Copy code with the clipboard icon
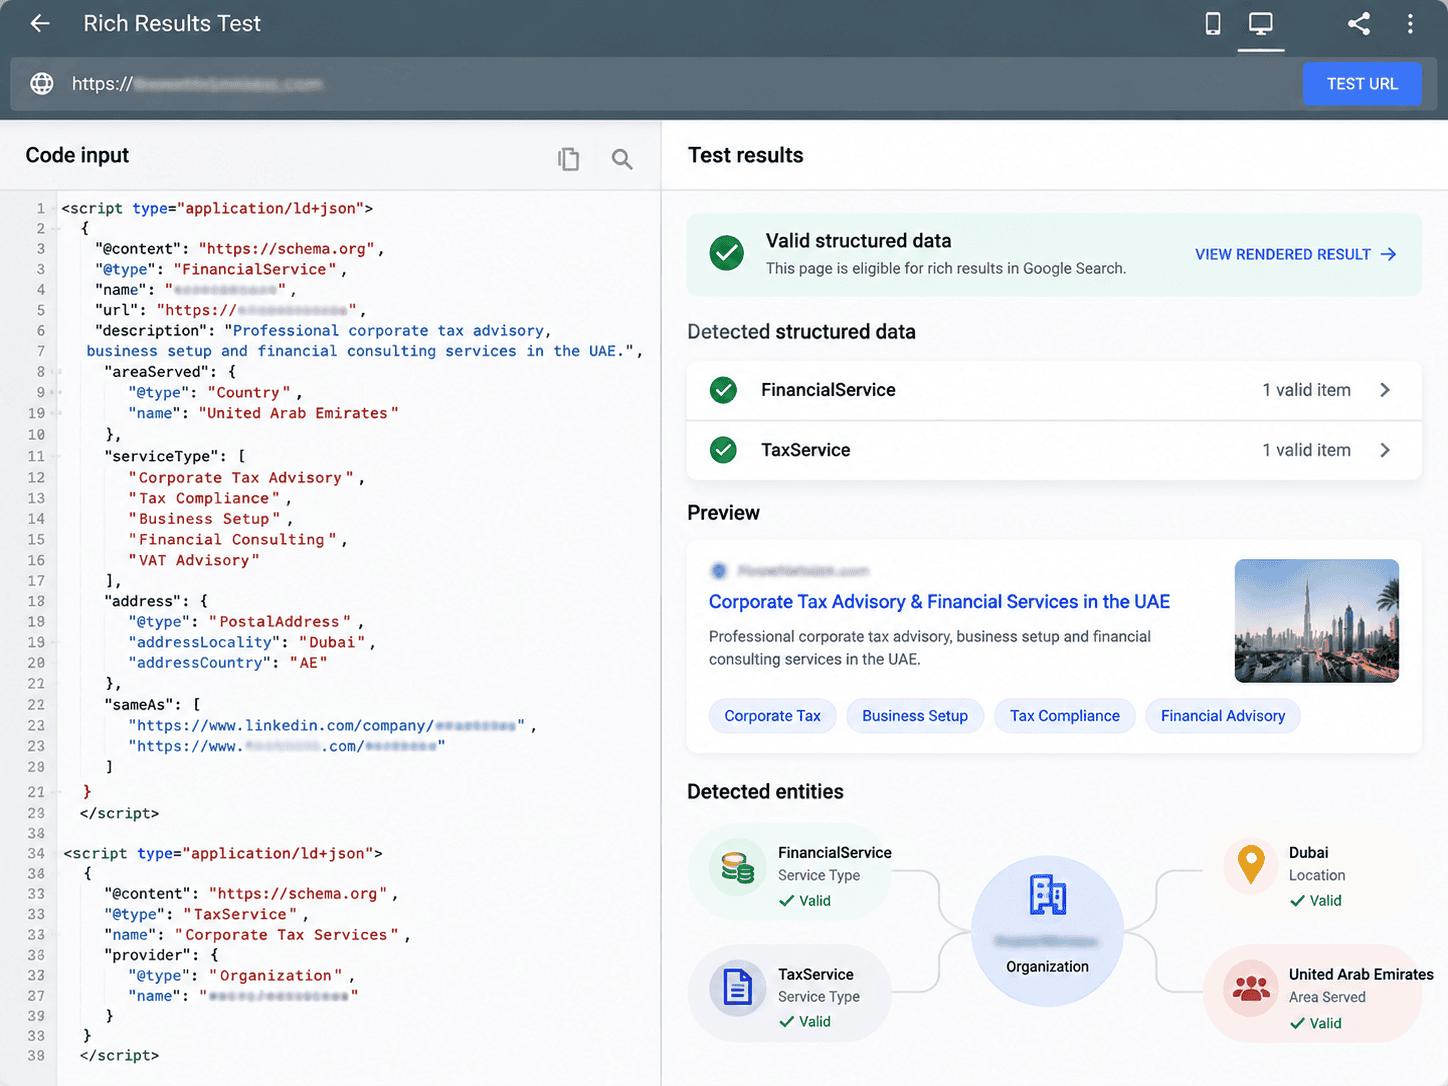Screen dimensions: 1448x1086 click(x=568, y=158)
